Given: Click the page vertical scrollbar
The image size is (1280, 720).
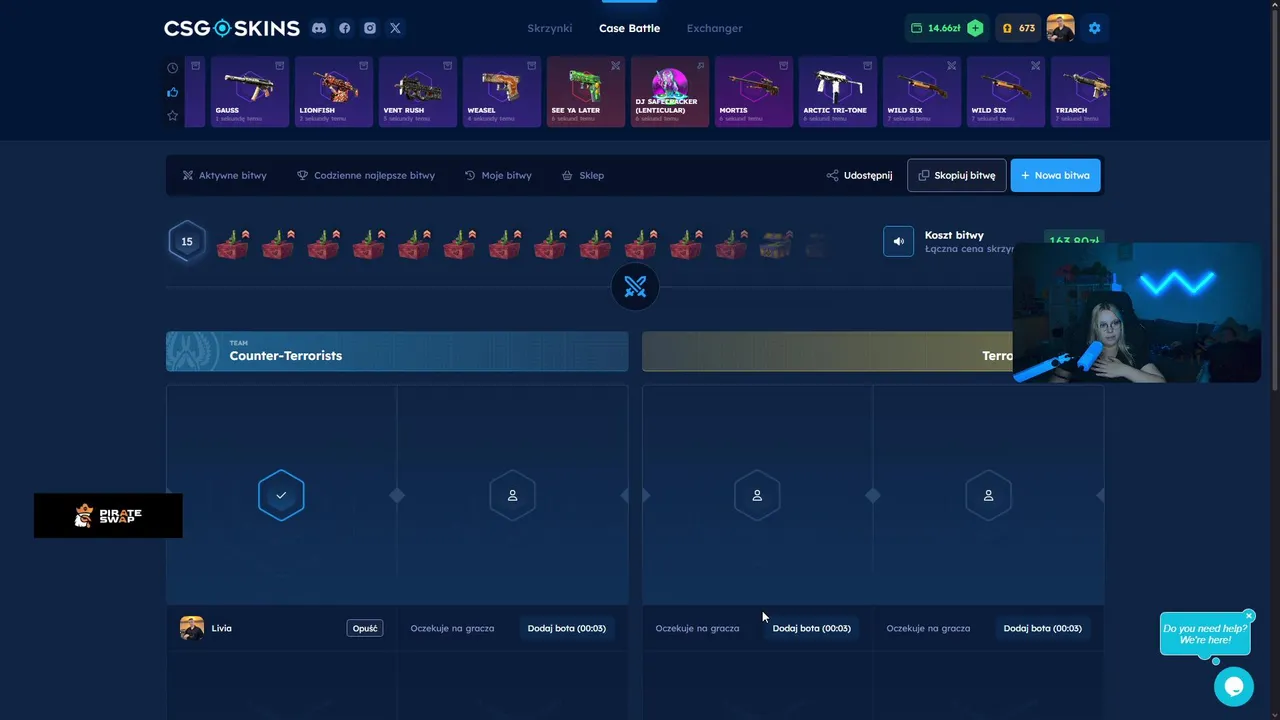Looking at the screenshot, I should tap(1275, 200).
